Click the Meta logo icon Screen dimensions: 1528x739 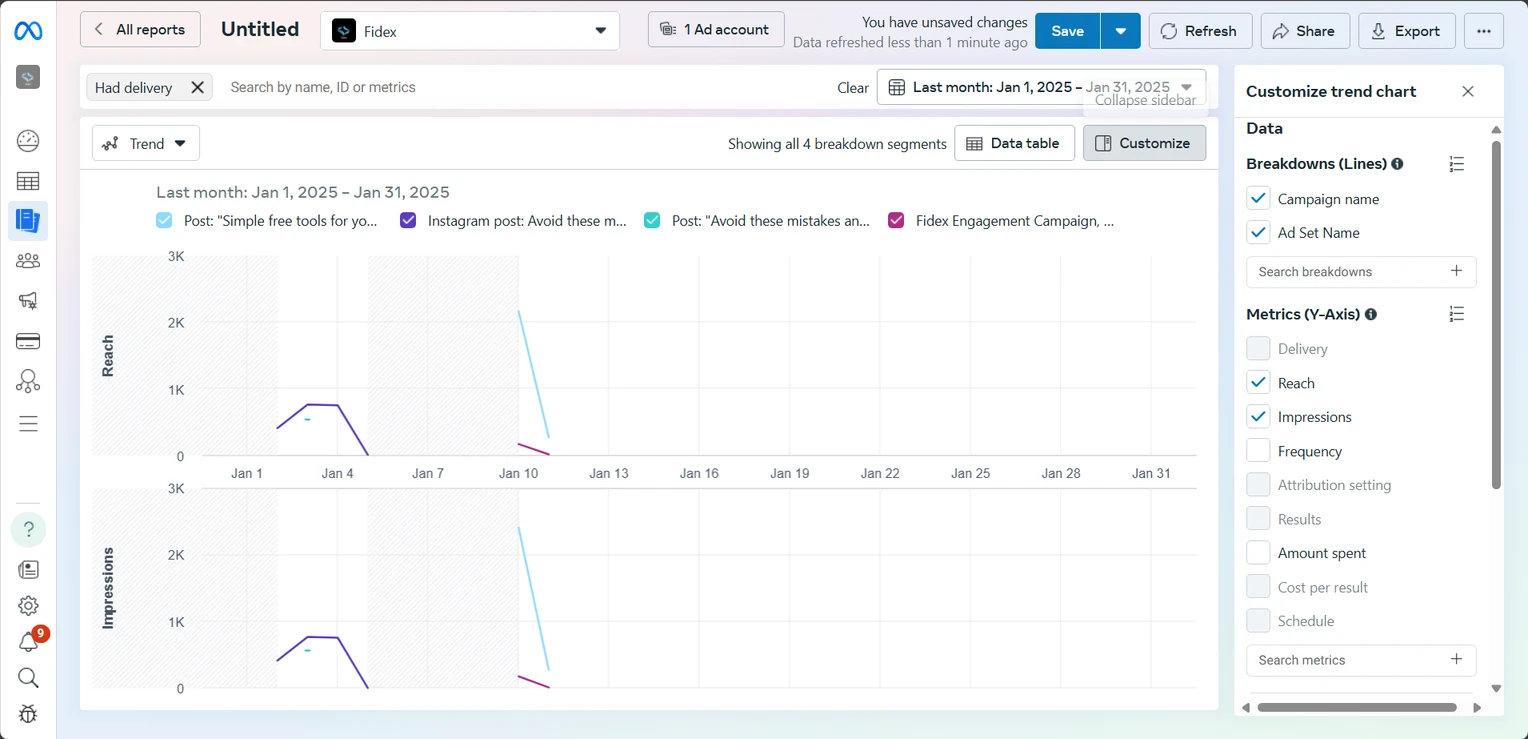click(28, 31)
